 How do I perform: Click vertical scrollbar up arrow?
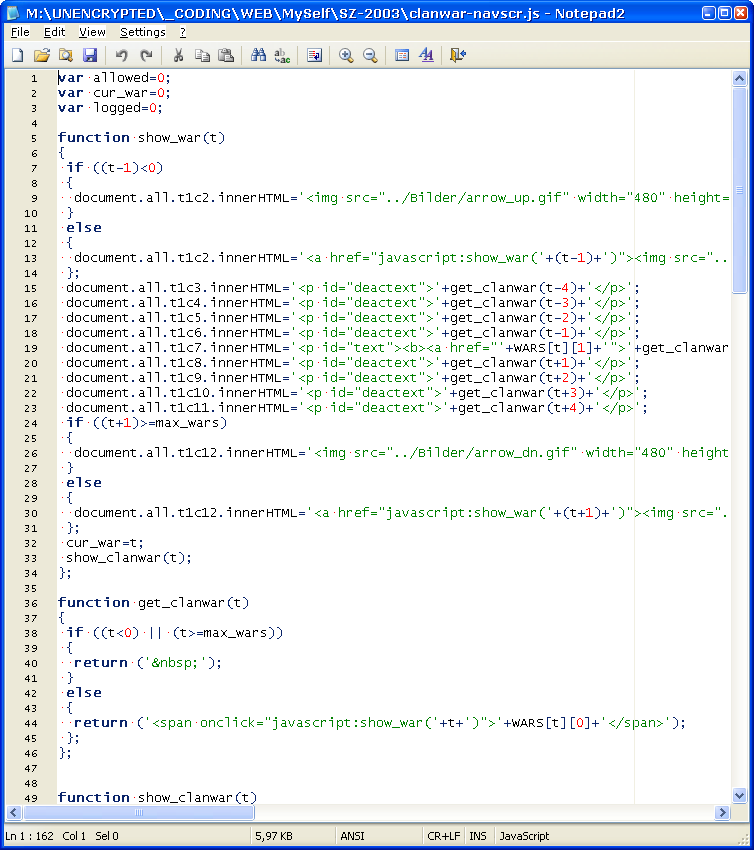click(739, 79)
